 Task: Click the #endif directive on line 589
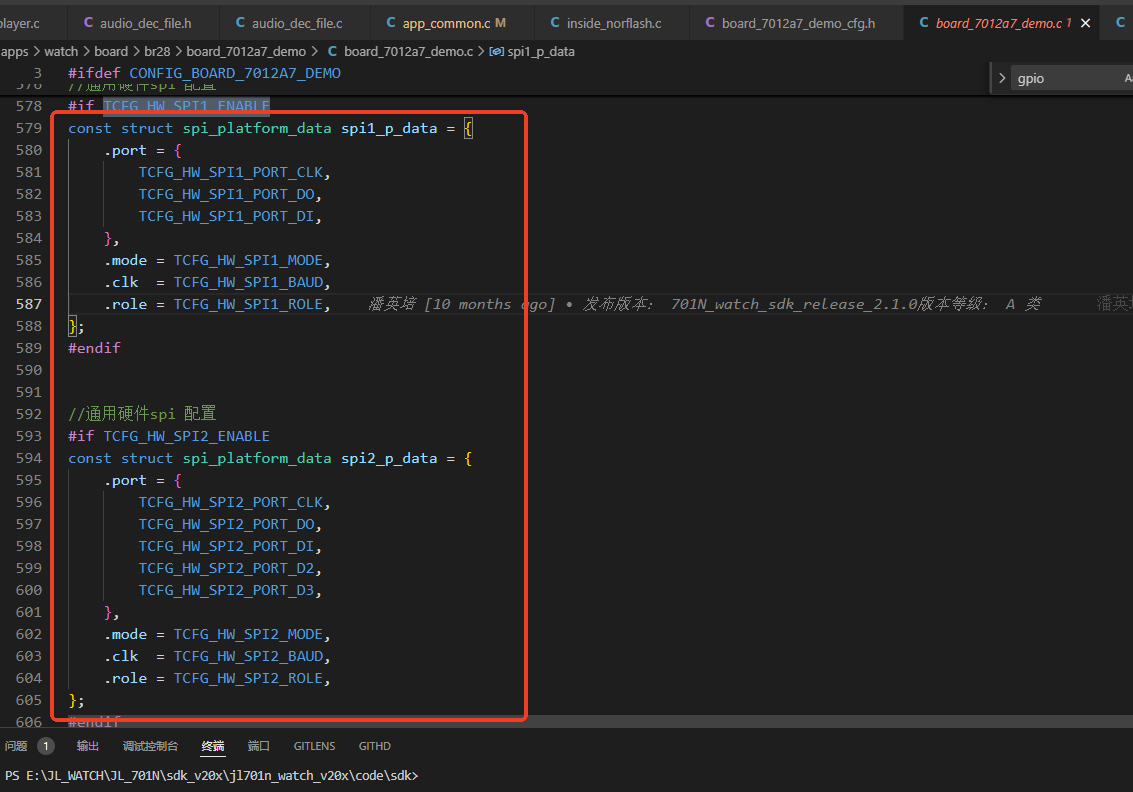pyautogui.click(x=94, y=348)
